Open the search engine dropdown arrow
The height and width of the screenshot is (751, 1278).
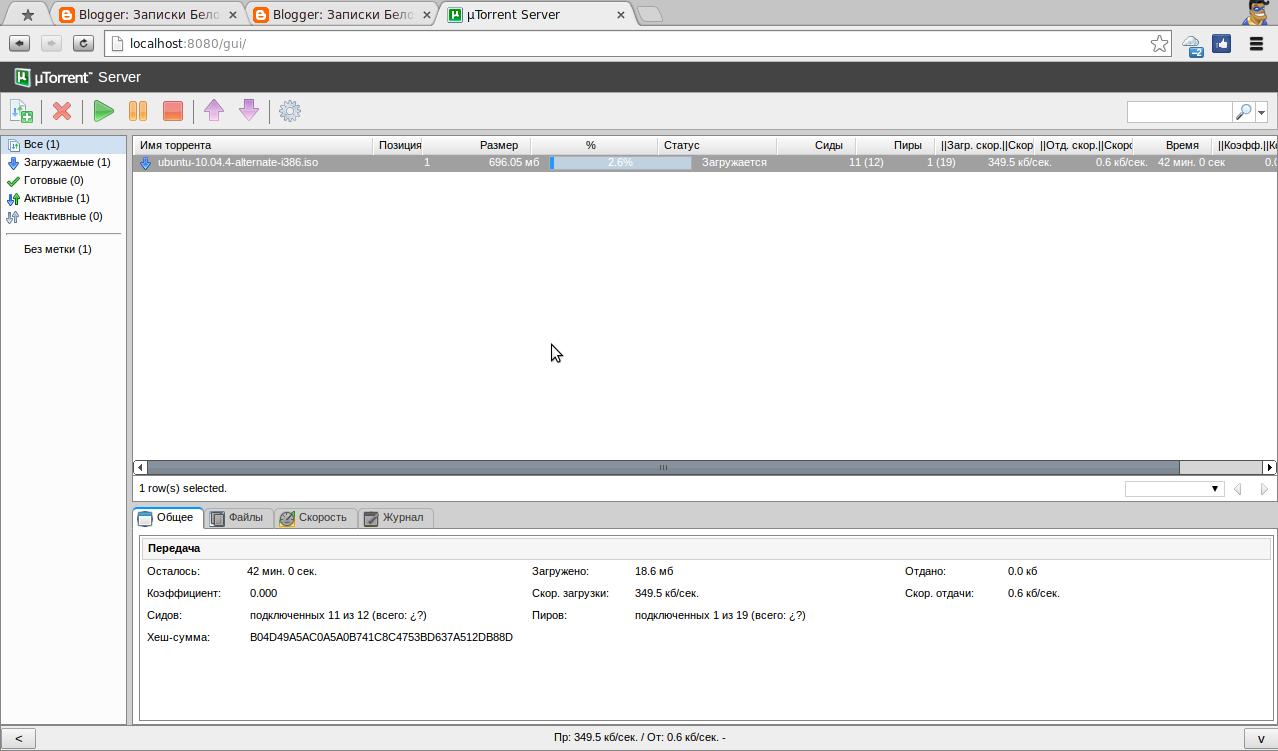tap(1261, 112)
